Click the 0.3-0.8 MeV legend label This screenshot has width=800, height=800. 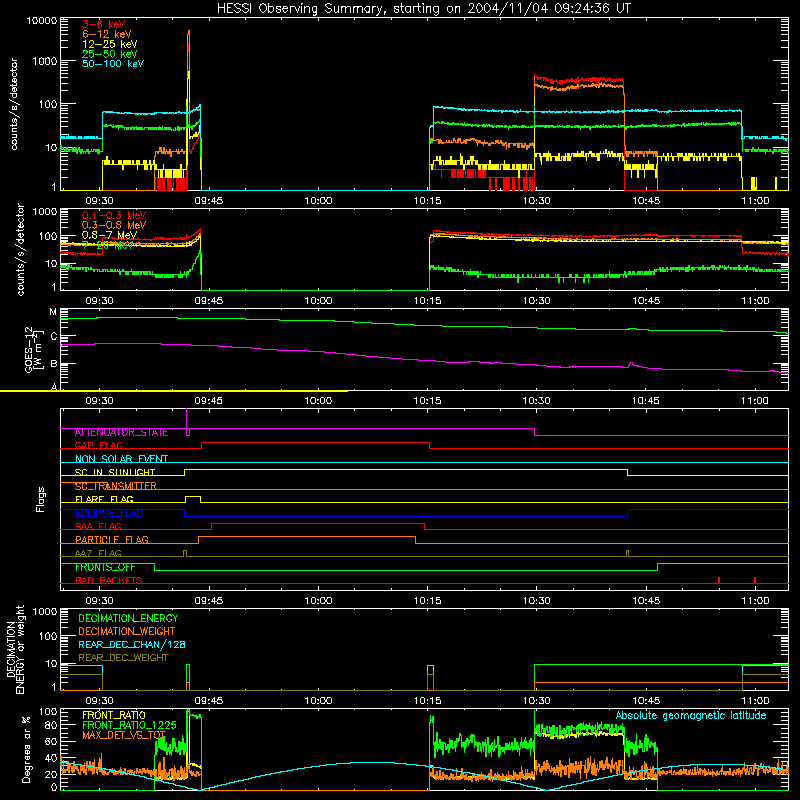pos(114,225)
